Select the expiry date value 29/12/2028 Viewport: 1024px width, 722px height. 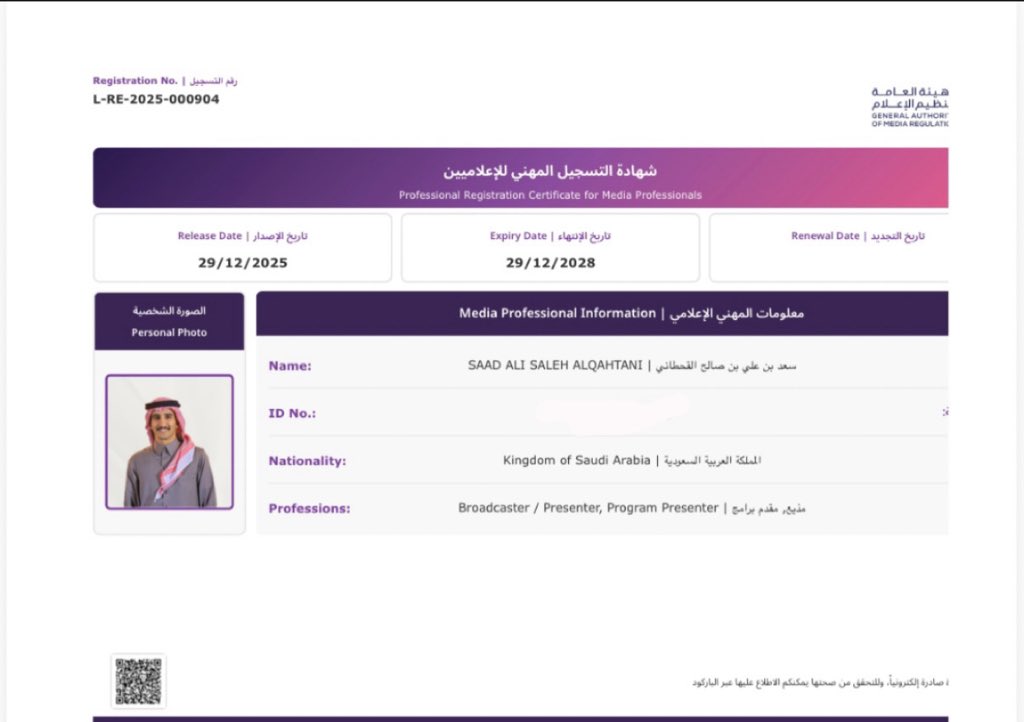551,262
